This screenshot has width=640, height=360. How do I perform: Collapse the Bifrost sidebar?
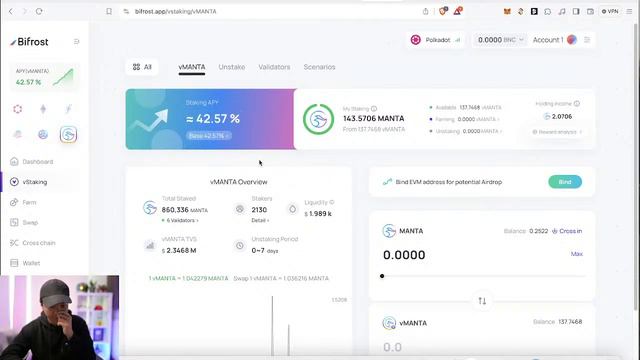click(76, 42)
